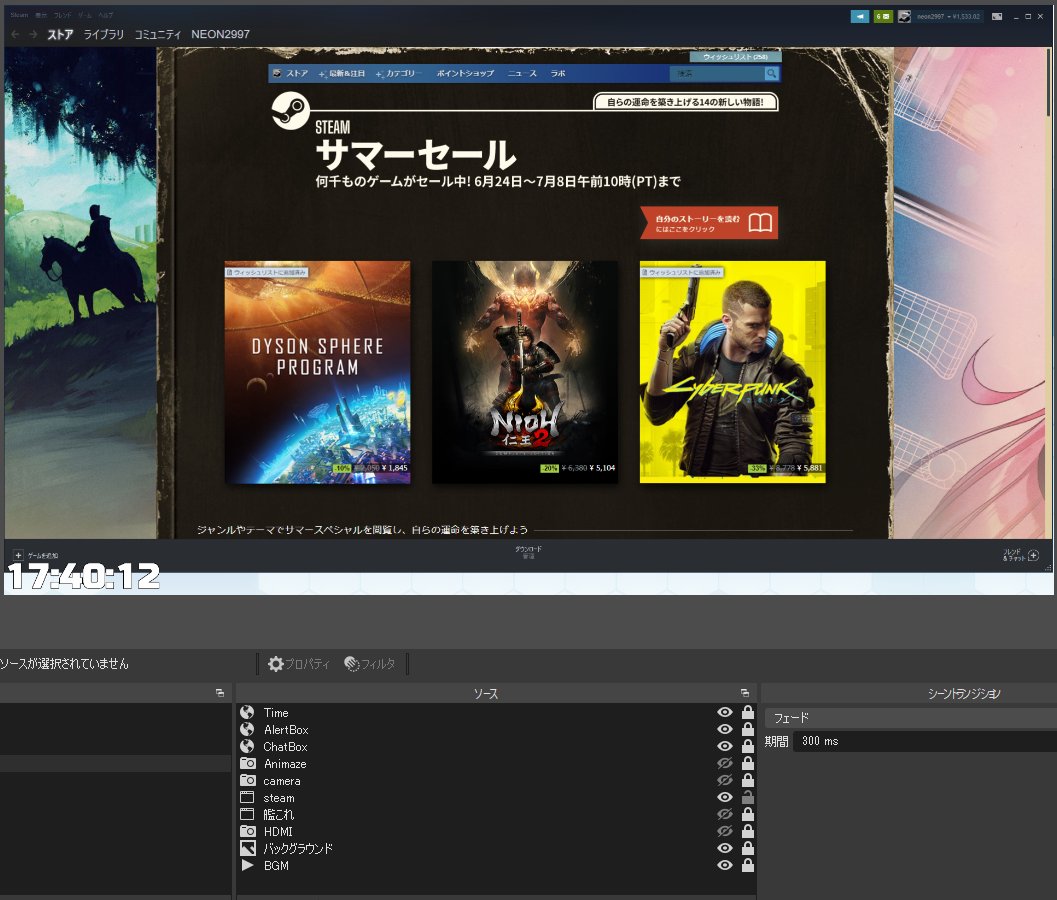Screen dimensions: 1057x900
Task: Lock the steam source
Action: tap(748, 798)
